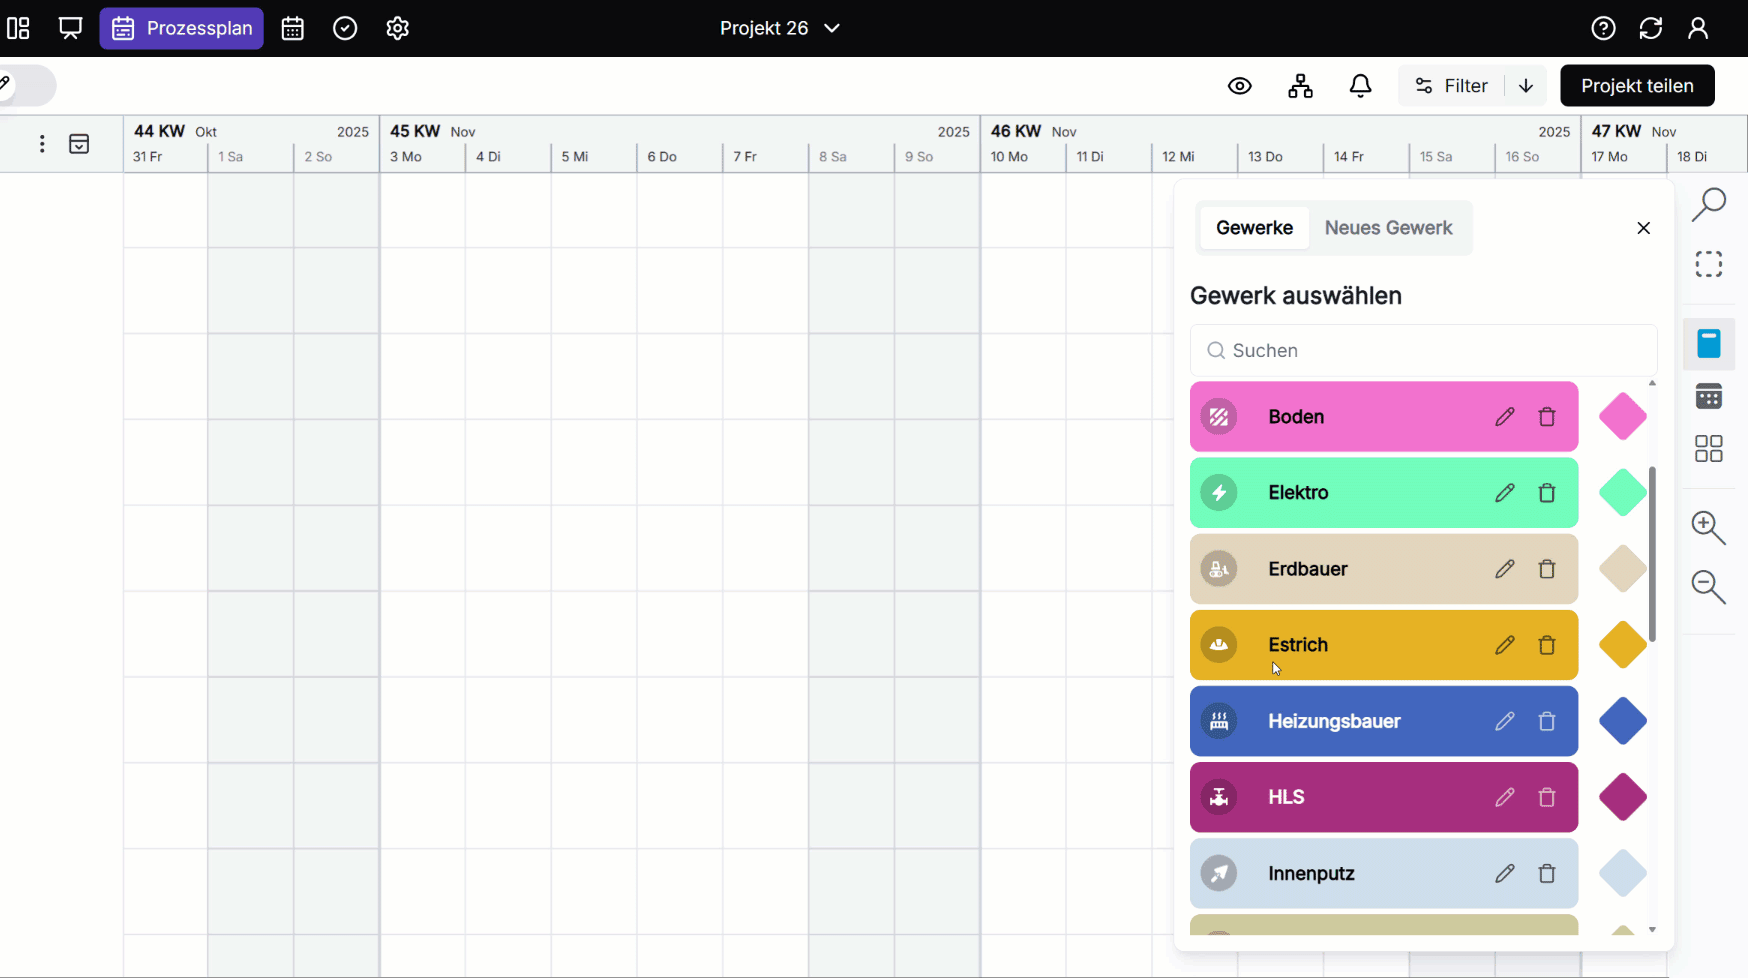Select the presentation board icon in the toolbar
Viewport: 1748px width, 978px height.
tap(70, 28)
